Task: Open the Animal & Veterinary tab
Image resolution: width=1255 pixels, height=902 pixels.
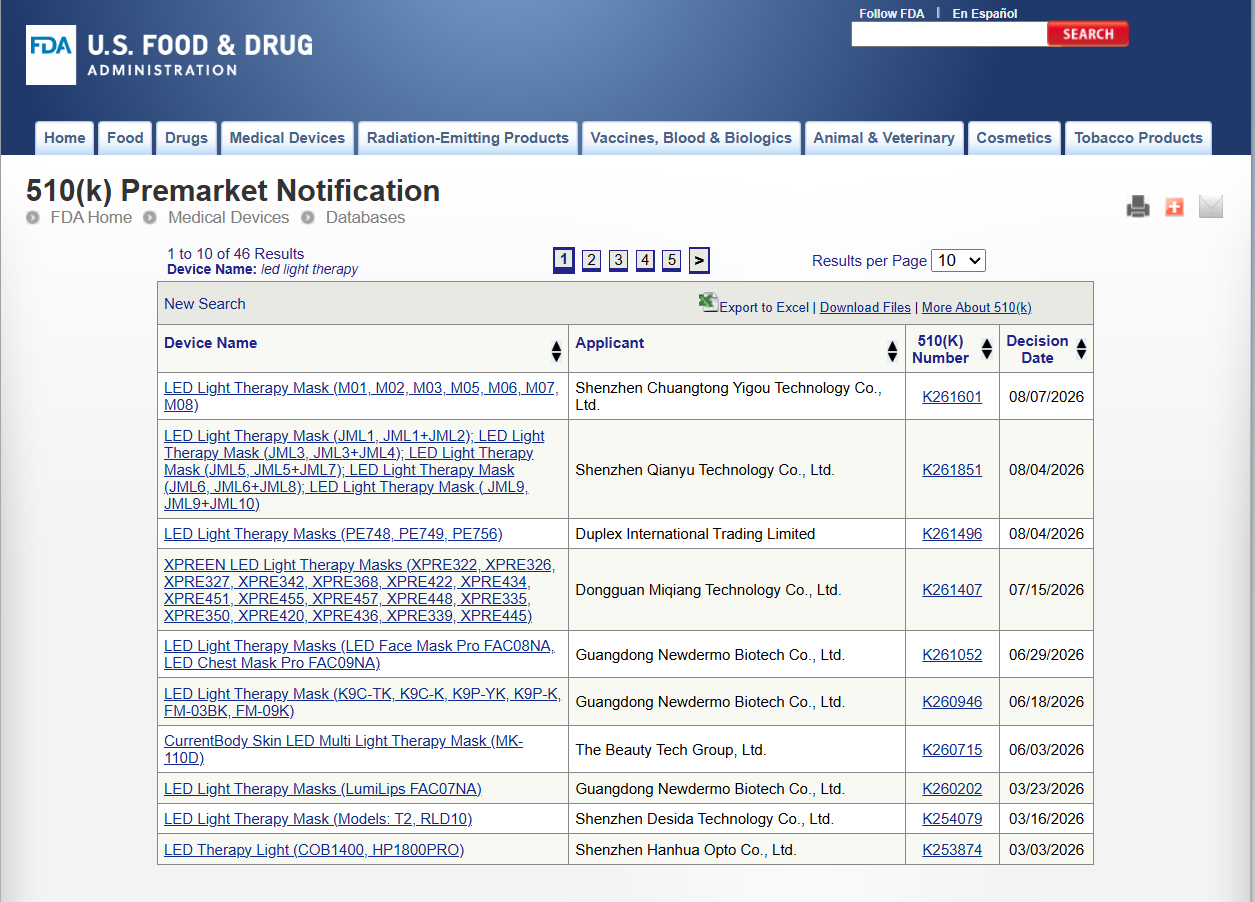Action: click(x=884, y=138)
